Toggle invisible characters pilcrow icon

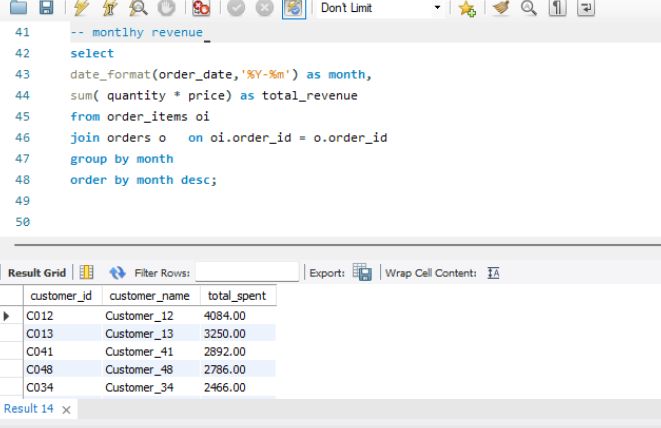click(557, 7)
